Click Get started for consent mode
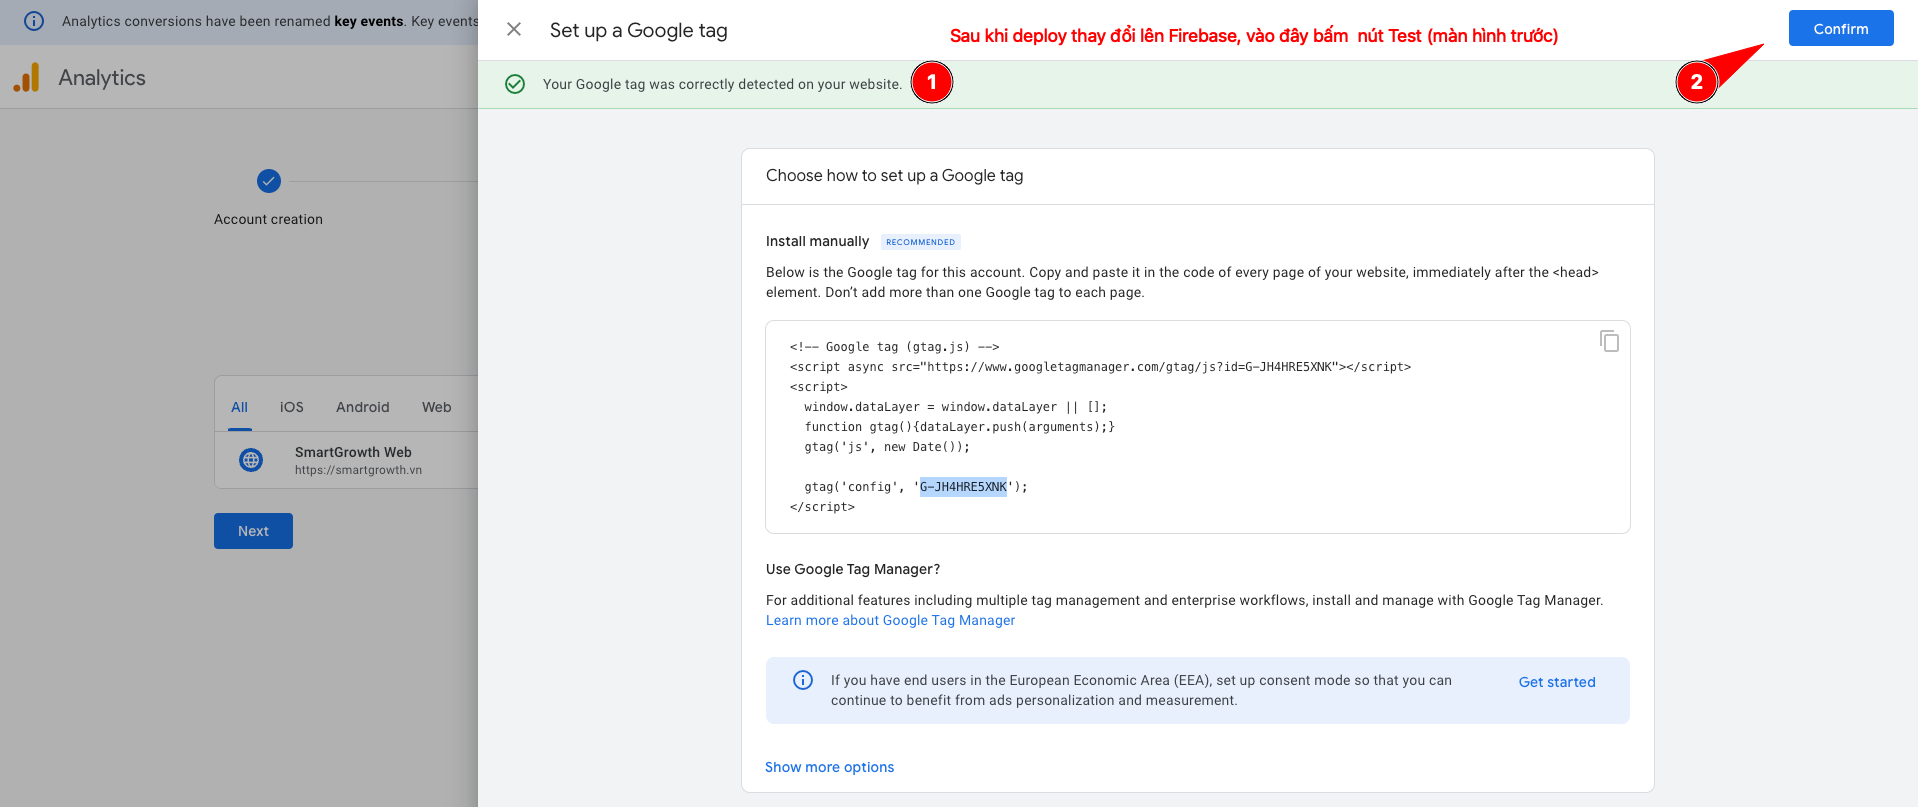 (x=1556, y=682)
